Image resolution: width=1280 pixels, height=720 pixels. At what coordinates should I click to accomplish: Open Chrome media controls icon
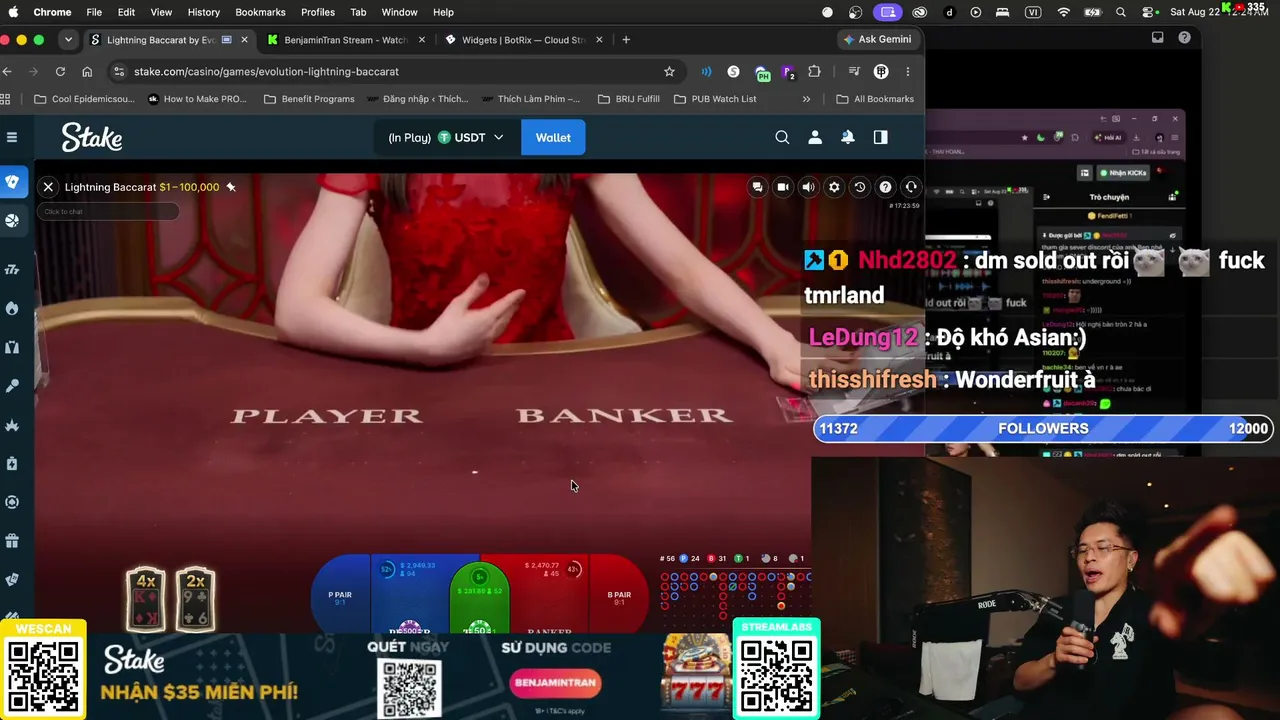click(x=854, y=72)
